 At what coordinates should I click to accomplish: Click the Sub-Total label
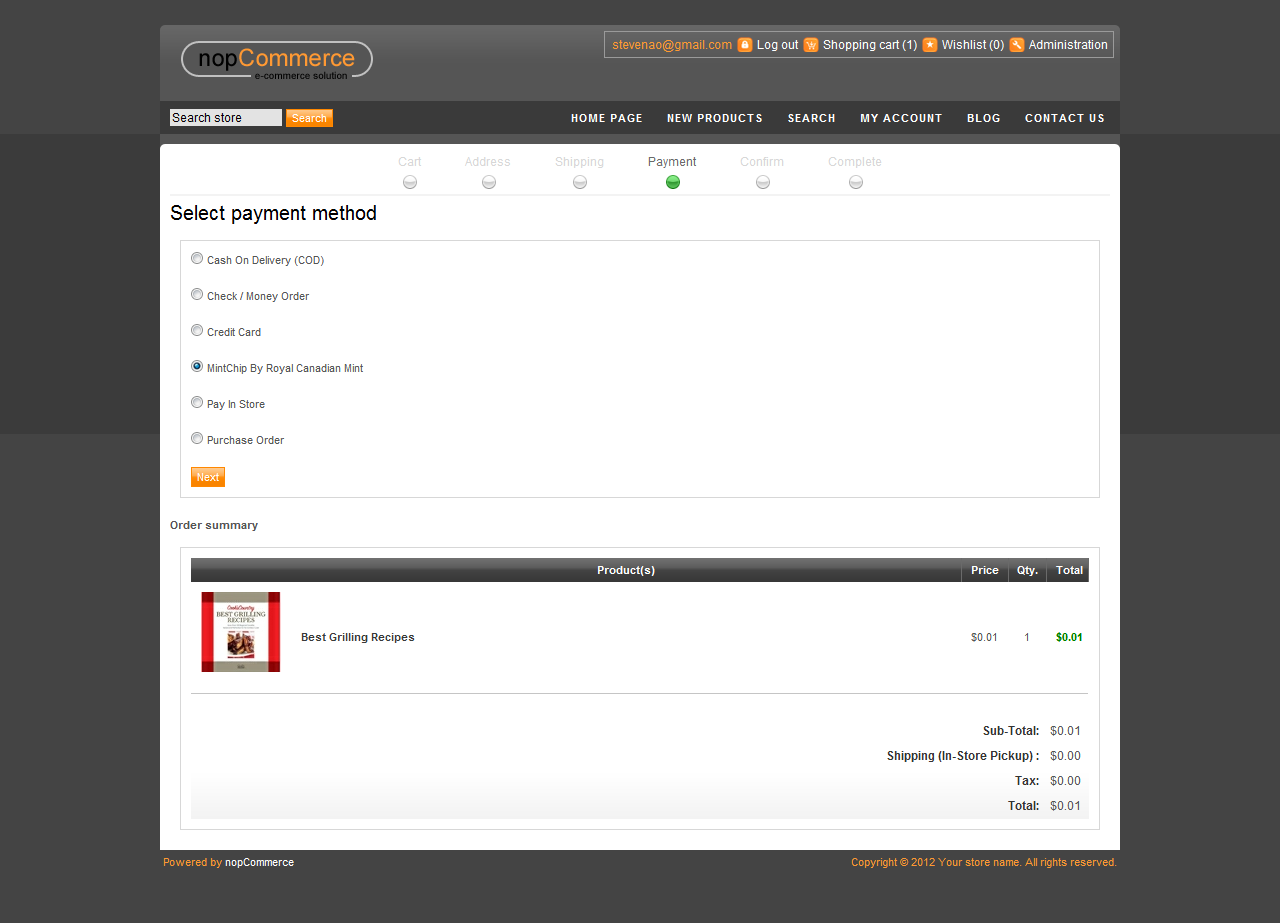pos(1011,731)
